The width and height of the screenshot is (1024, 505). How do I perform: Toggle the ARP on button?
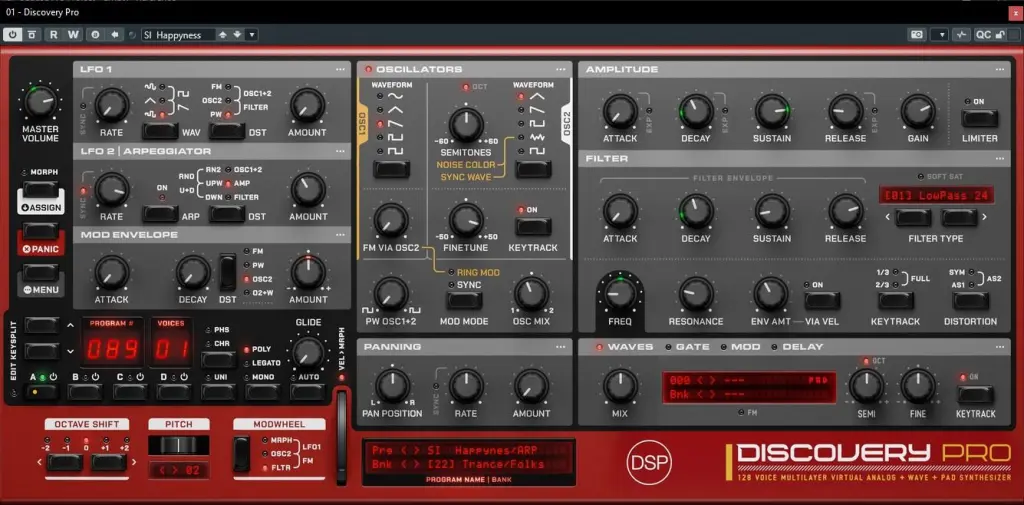click(x=161, y=214)
